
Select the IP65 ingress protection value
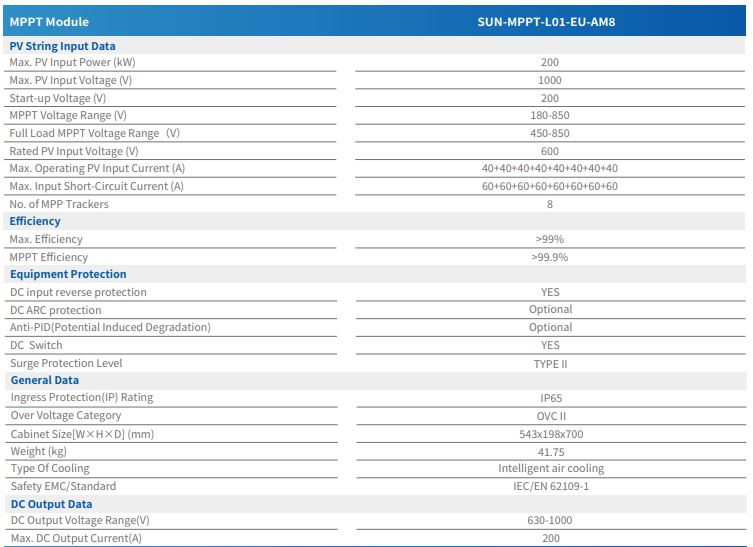(x=550, y=398)
